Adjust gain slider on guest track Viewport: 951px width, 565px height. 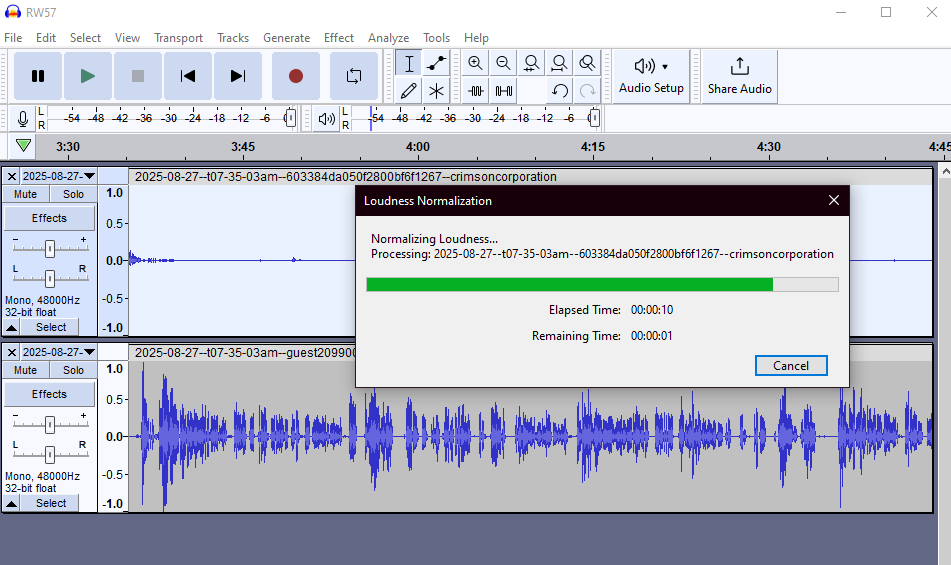pyautogui.click(x=50, y=424)
